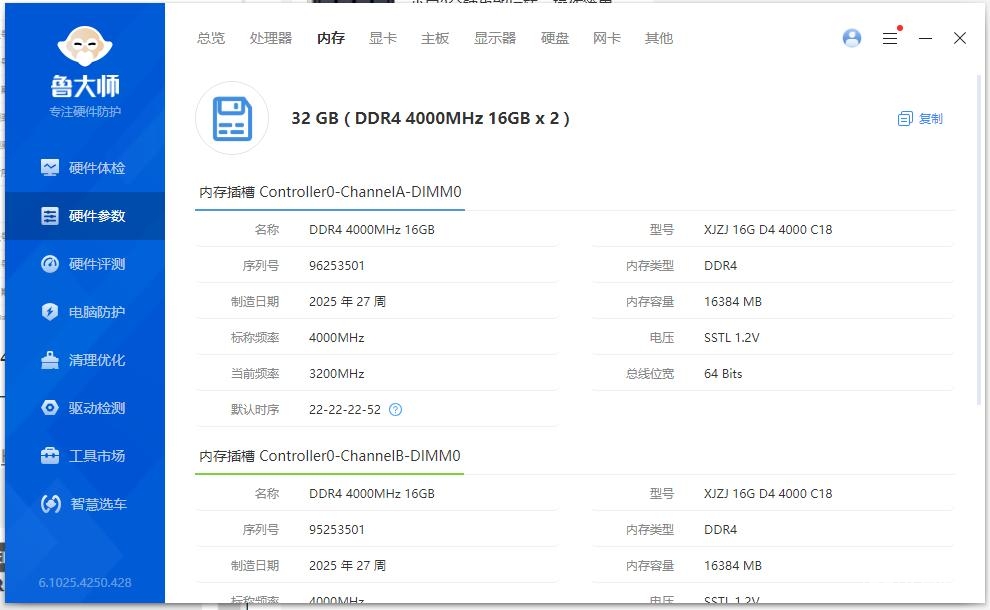Viewport: 990px width, 610px height.
Task: Minimize the 鲁大师 window
Action: pyautogui.click(x=926, y=39)
